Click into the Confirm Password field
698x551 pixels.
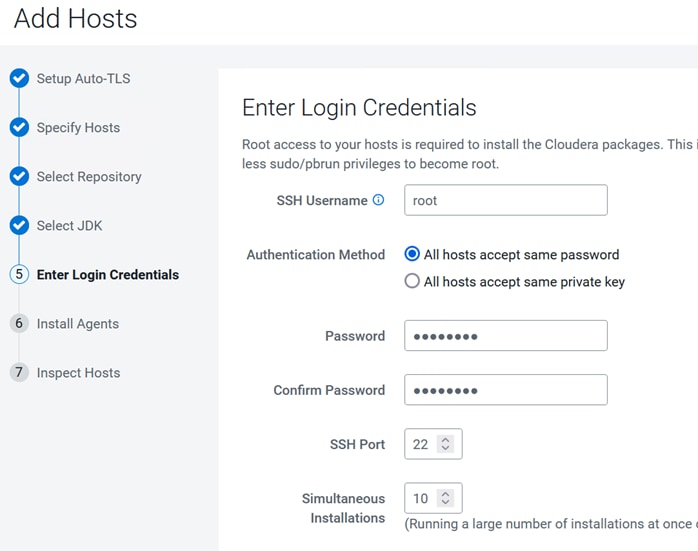[506, 390]
